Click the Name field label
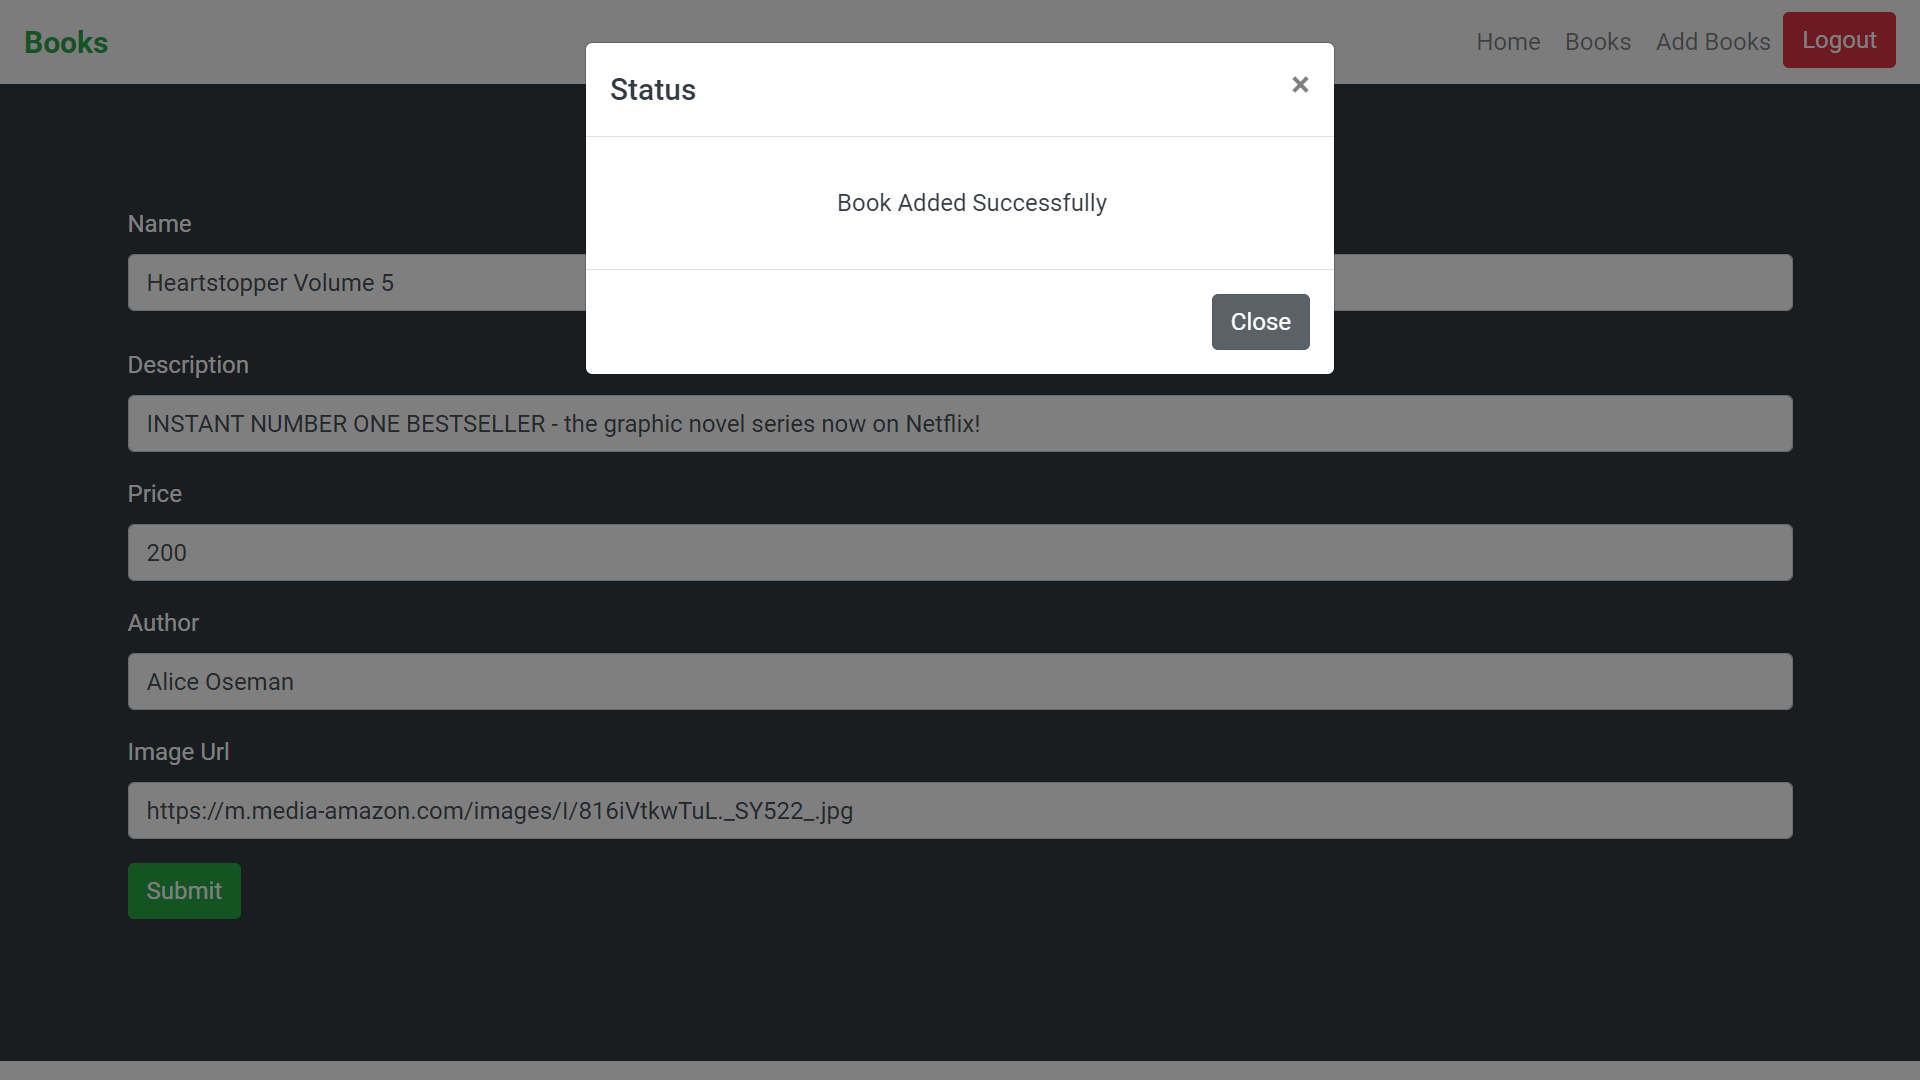1920x1080 pixels. [159, 224]
